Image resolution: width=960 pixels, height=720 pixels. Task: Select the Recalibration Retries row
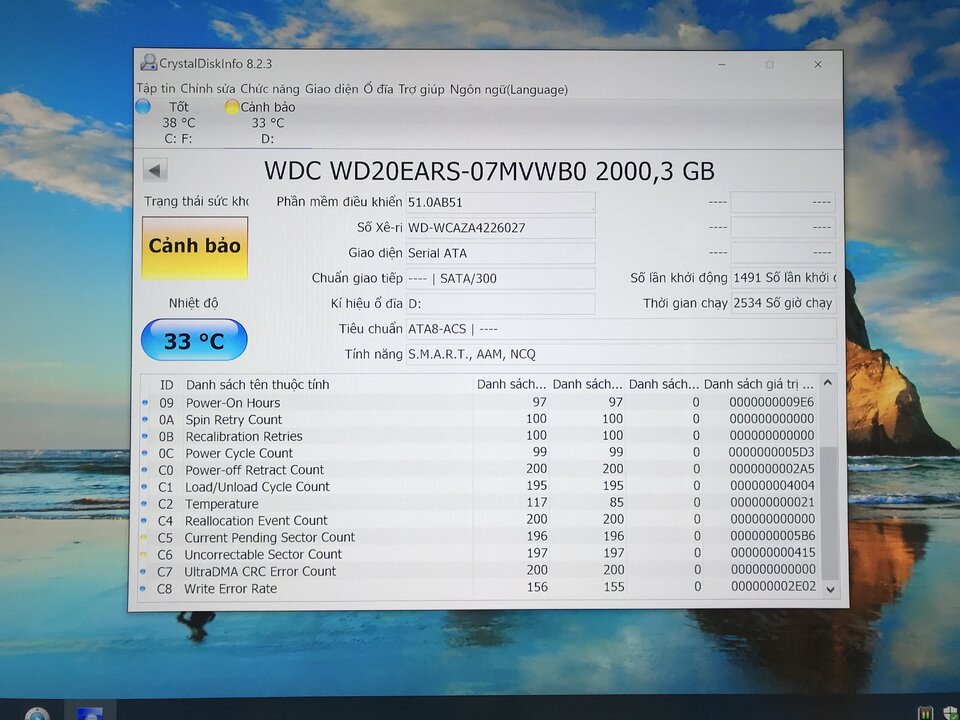pyautogui.click(x=479, y=436)
